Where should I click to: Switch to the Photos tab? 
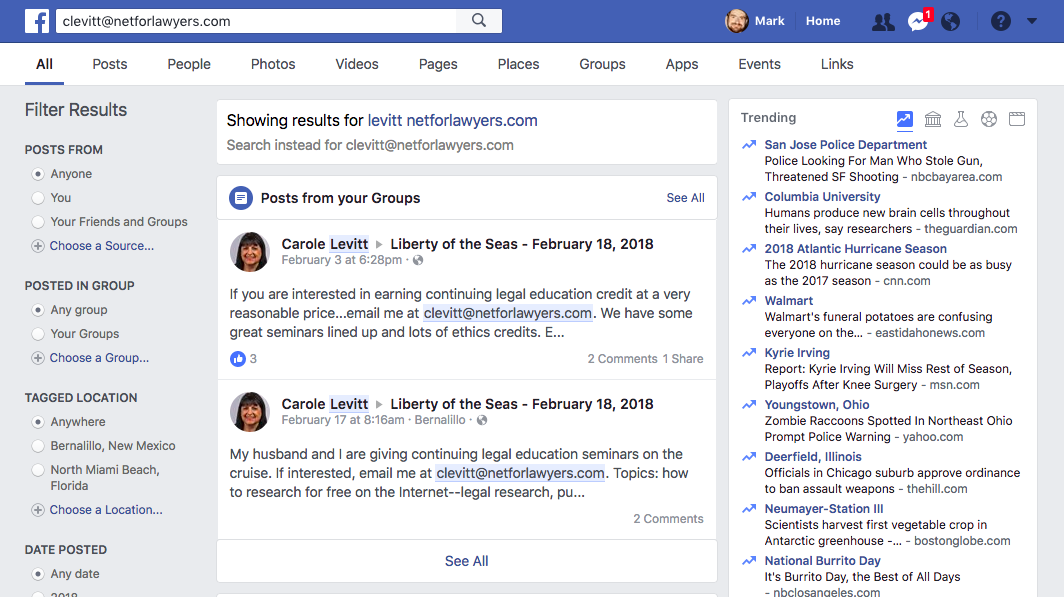pos(273,64)
